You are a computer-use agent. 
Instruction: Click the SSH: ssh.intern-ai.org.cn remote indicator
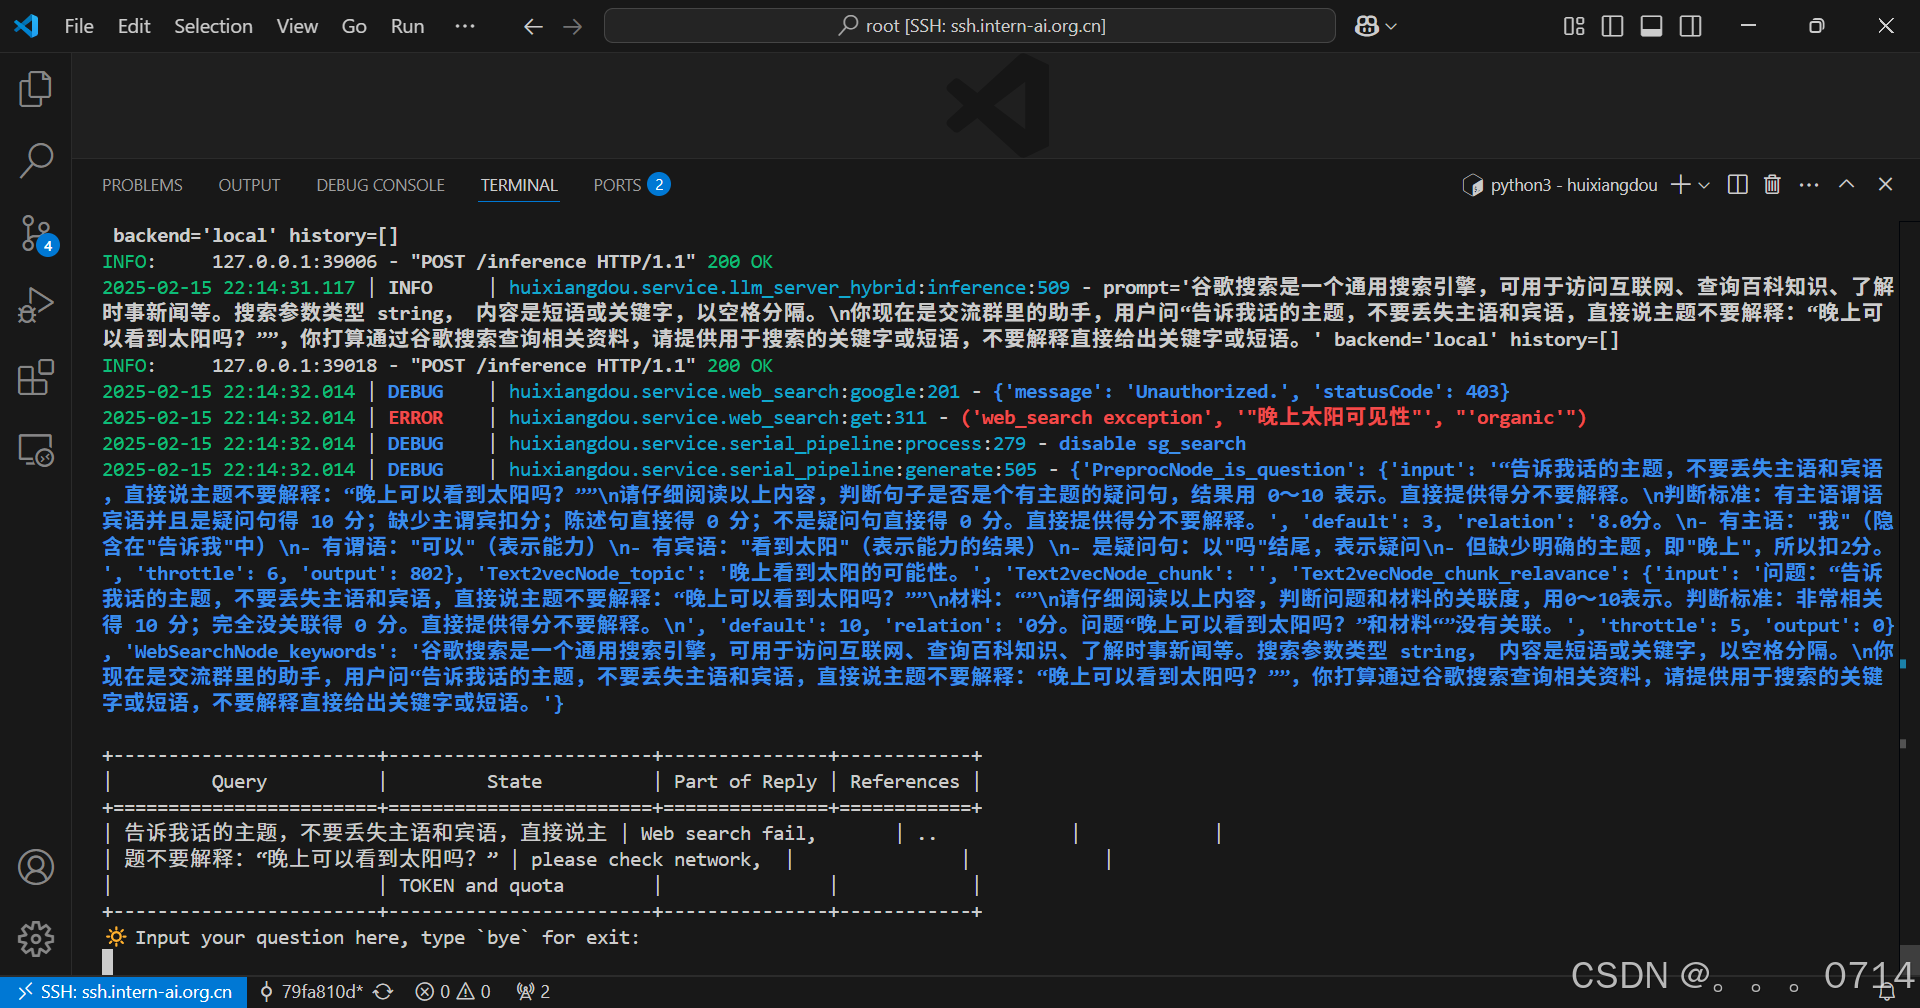[124, 992]
